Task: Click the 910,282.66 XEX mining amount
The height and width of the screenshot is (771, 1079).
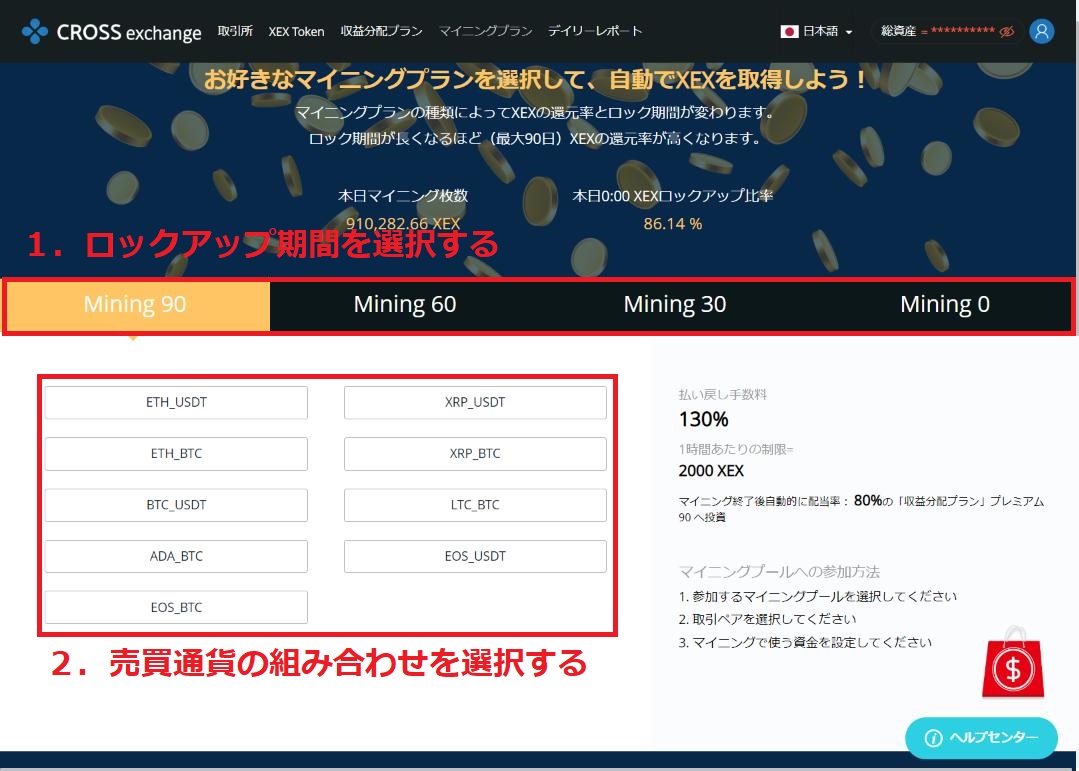Action: [x=403, y=224]
